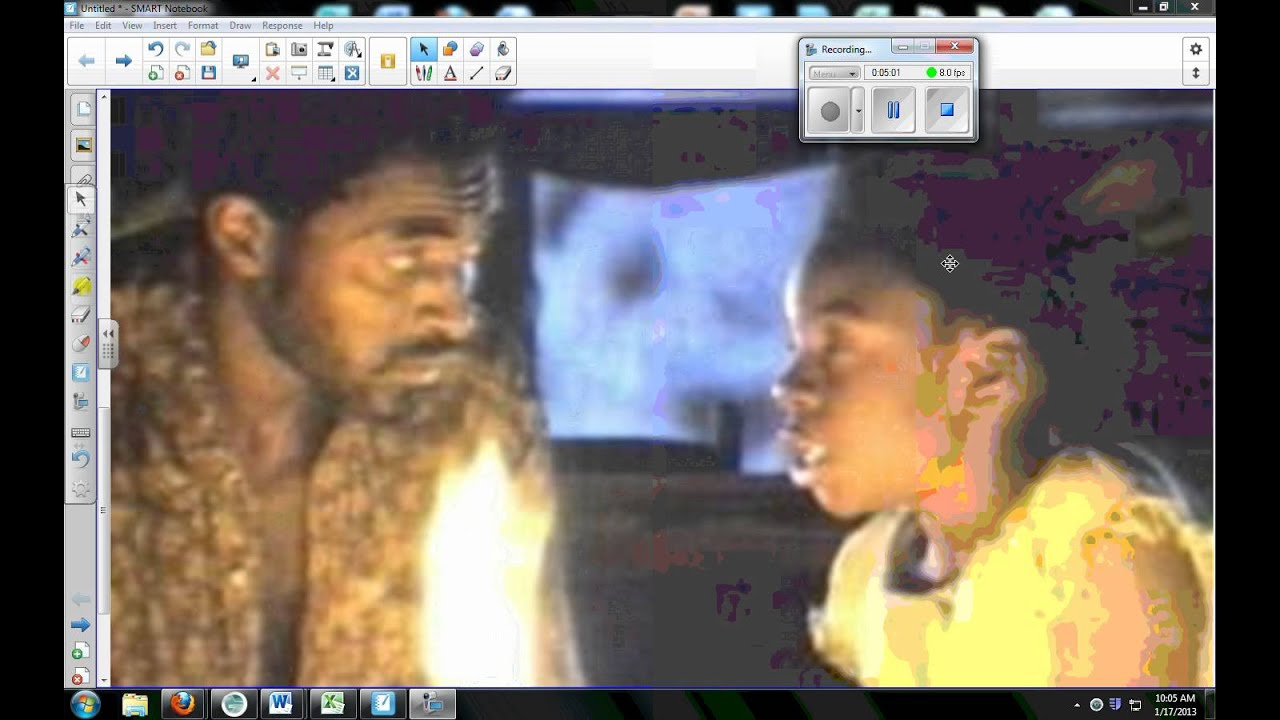Go to the previous page with the top toolbar back arrow
This screenshot has width=1280, height=720.
pyautogui.click(x=87, y=61)
